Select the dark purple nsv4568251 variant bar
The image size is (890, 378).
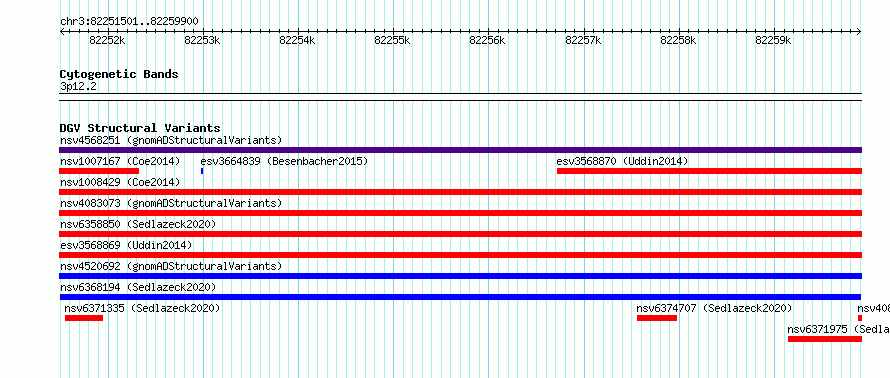click(460, 150)
